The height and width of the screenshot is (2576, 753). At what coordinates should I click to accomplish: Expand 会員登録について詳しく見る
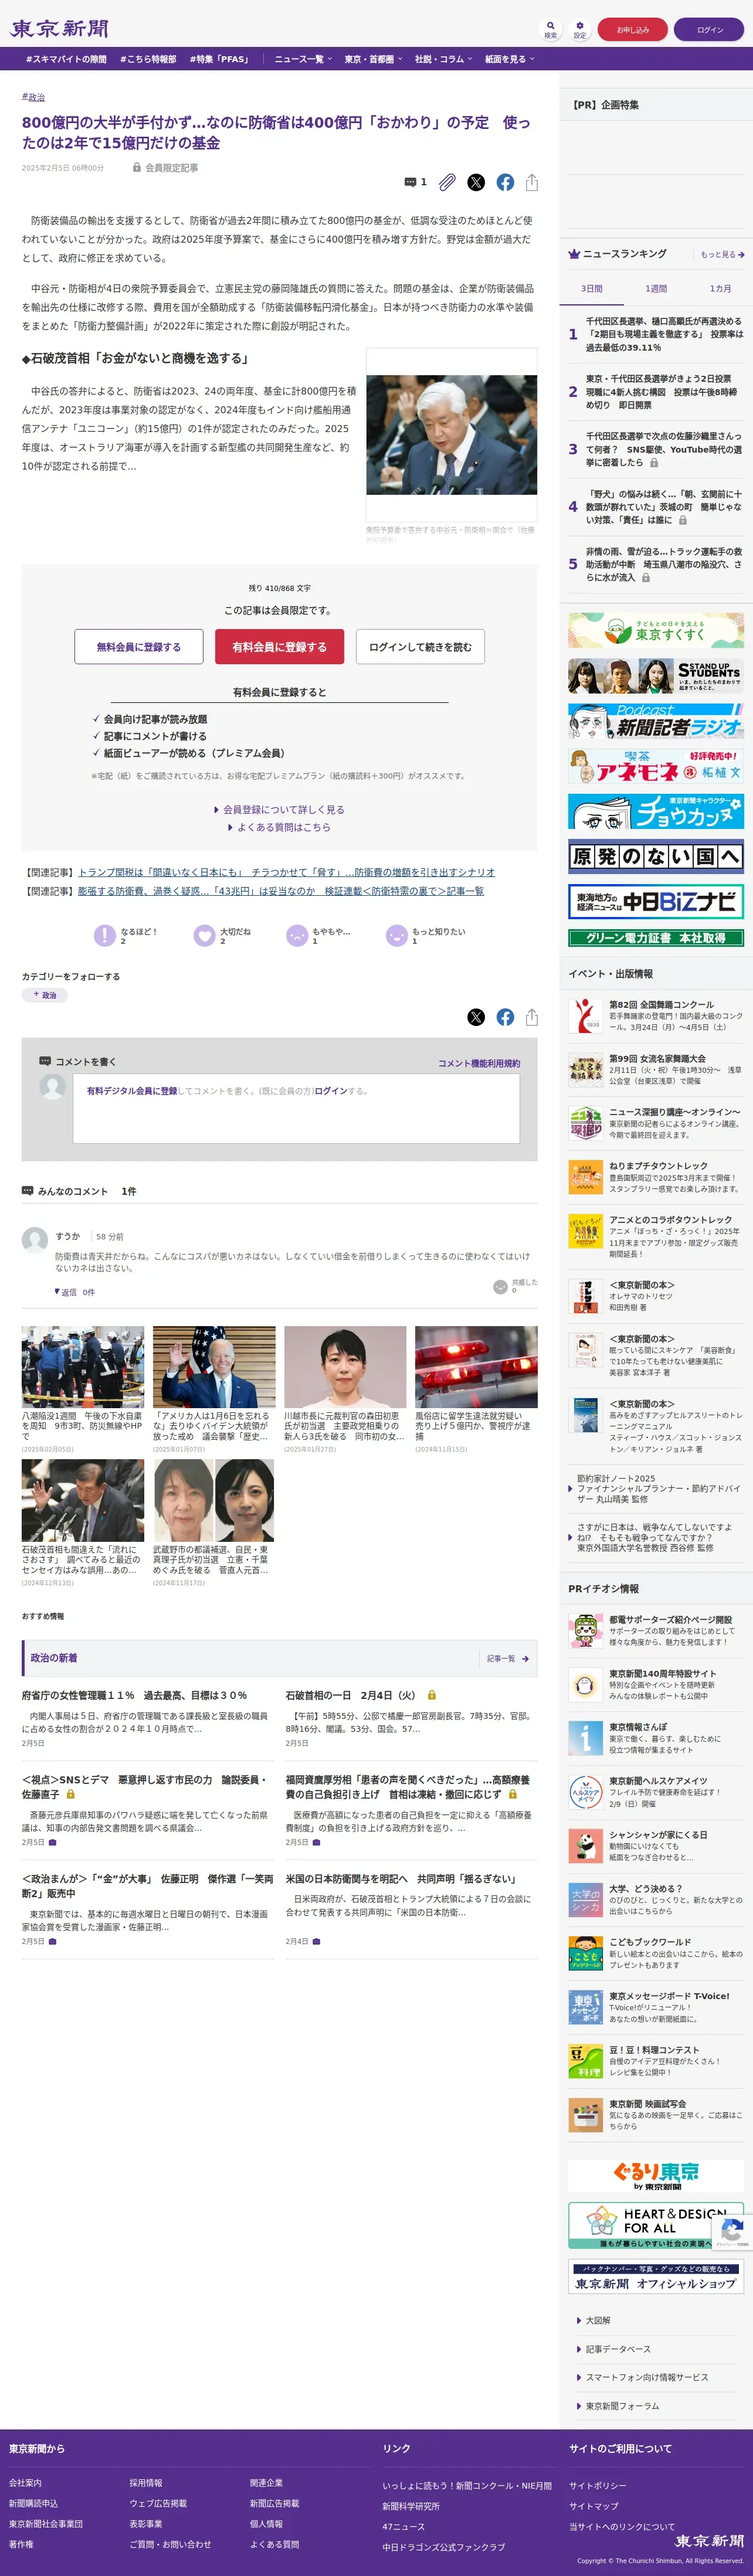click(x=279, y=809)
